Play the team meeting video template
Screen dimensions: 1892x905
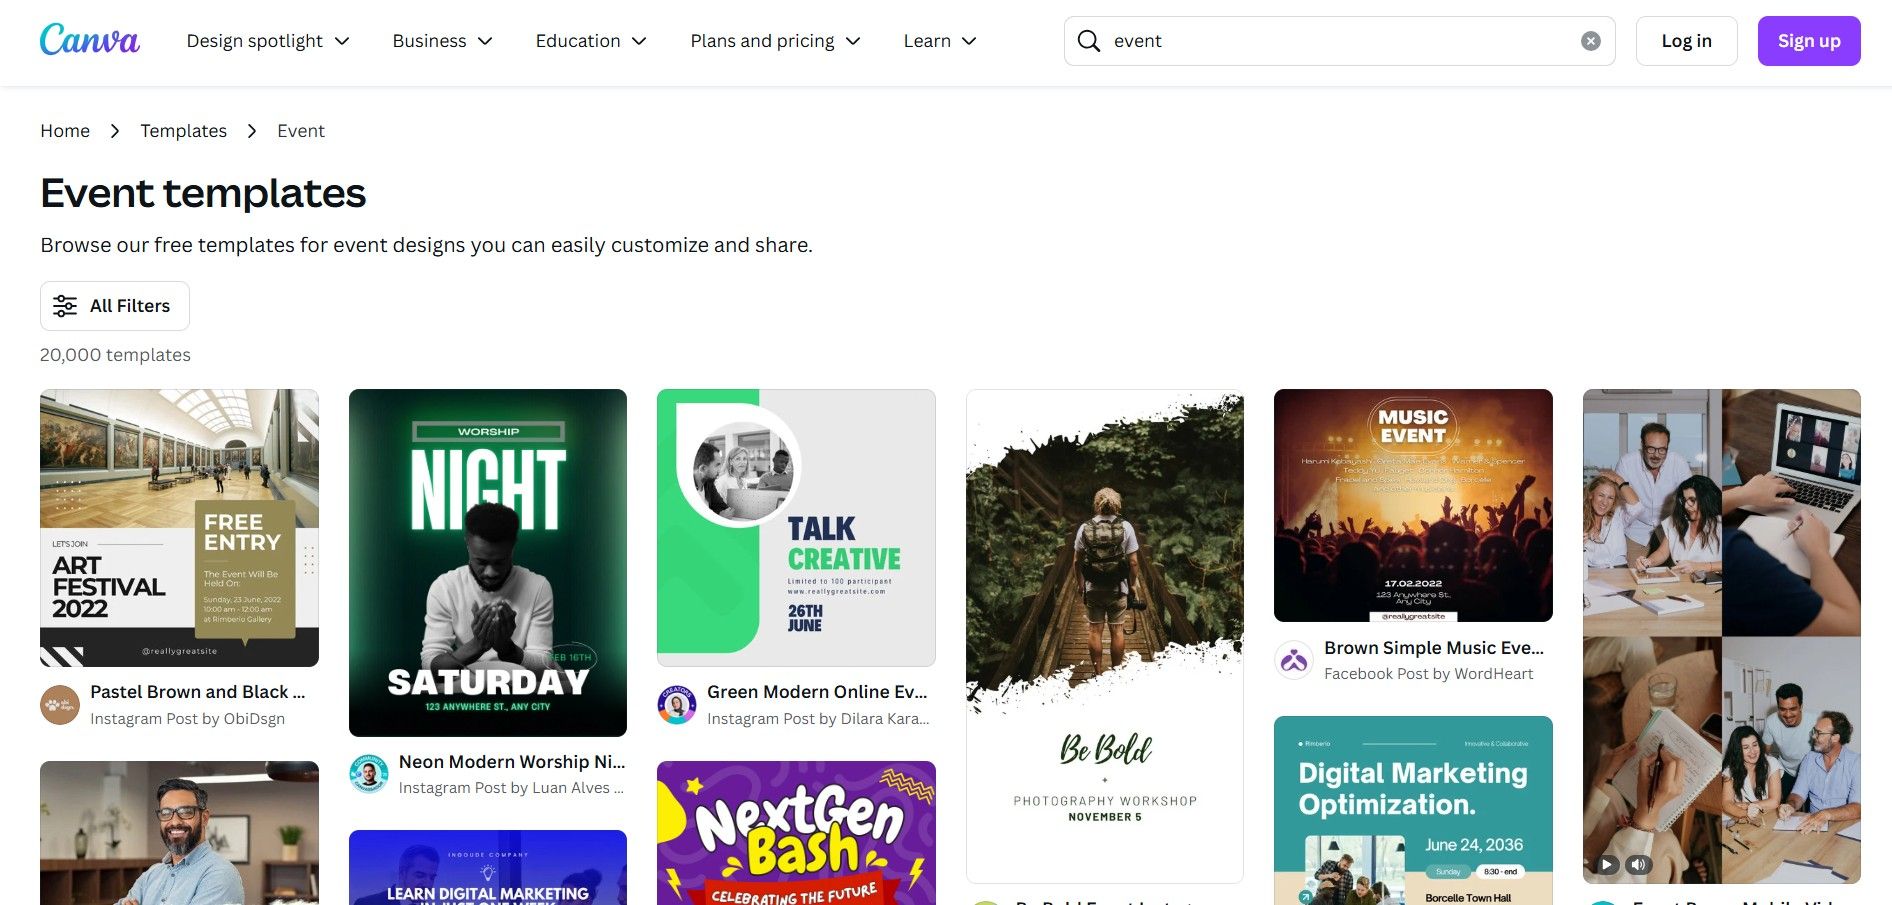pyautogui.click(x=1606, y=865)
